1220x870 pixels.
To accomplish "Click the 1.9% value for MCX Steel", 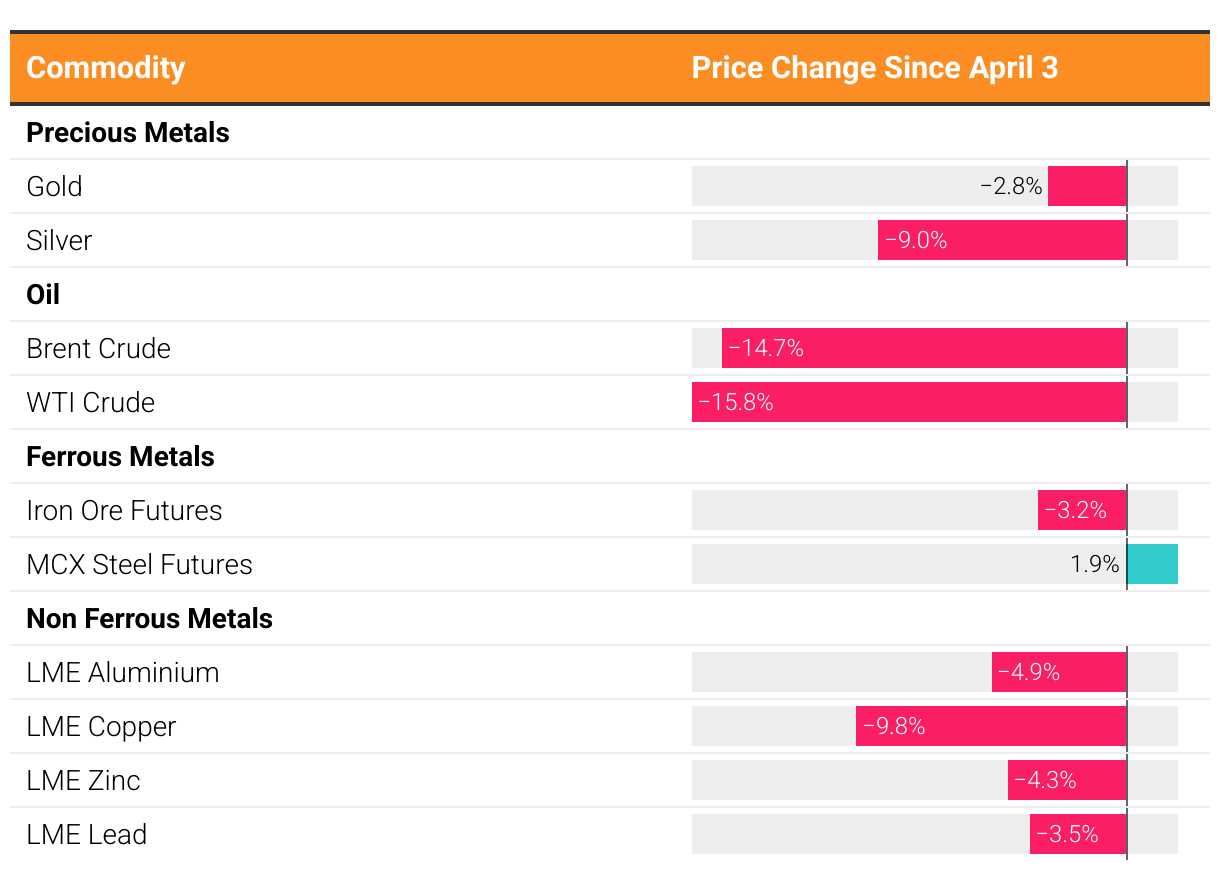I will coord(1095,564).
